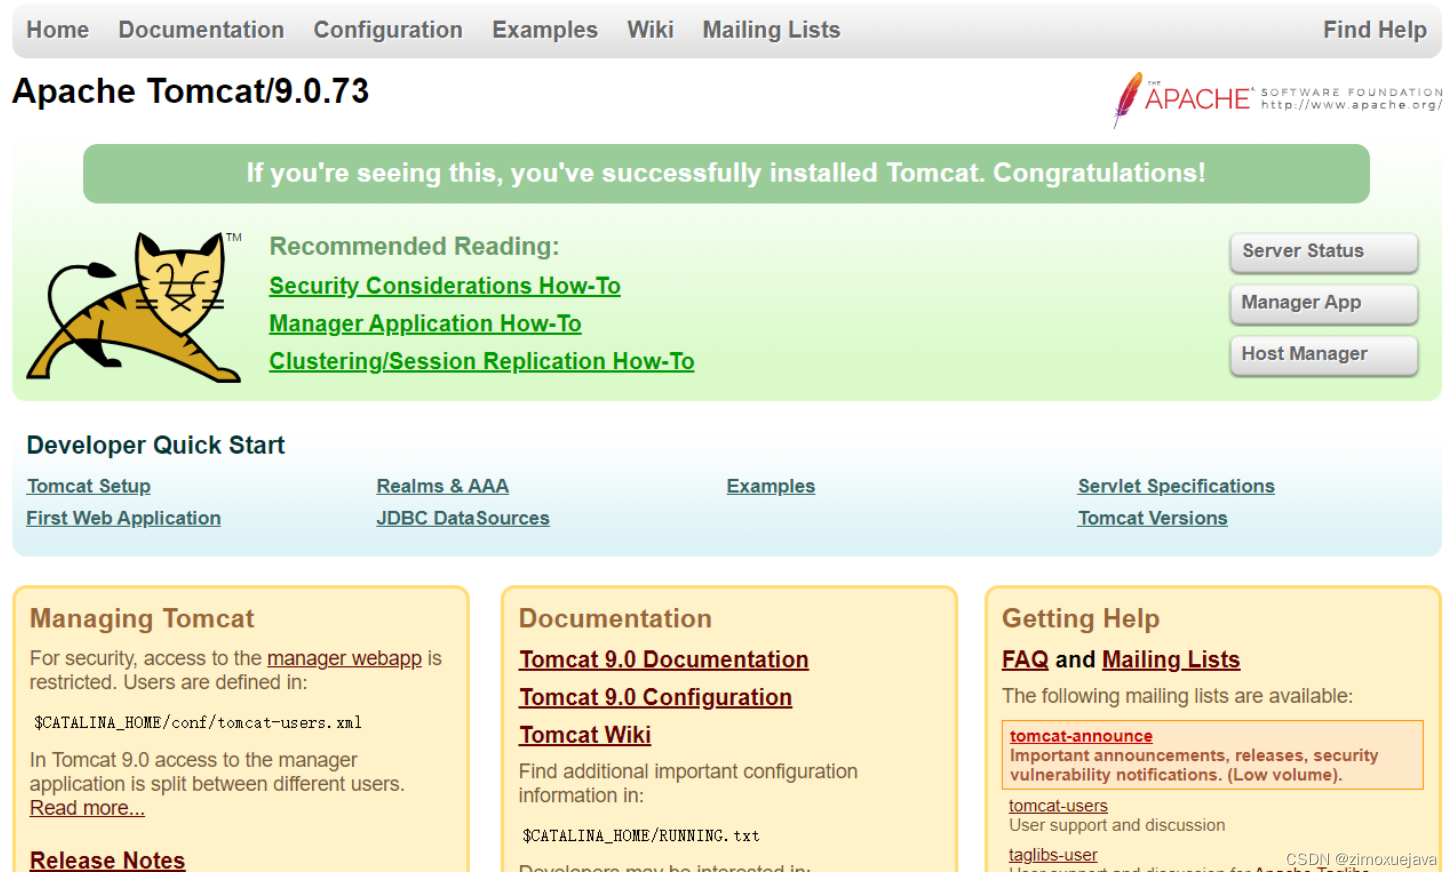Viewport: 1452px width, 878px height.
Task: Open Clustering/Session Replication How-To link
Action: [x=482, y=362]
